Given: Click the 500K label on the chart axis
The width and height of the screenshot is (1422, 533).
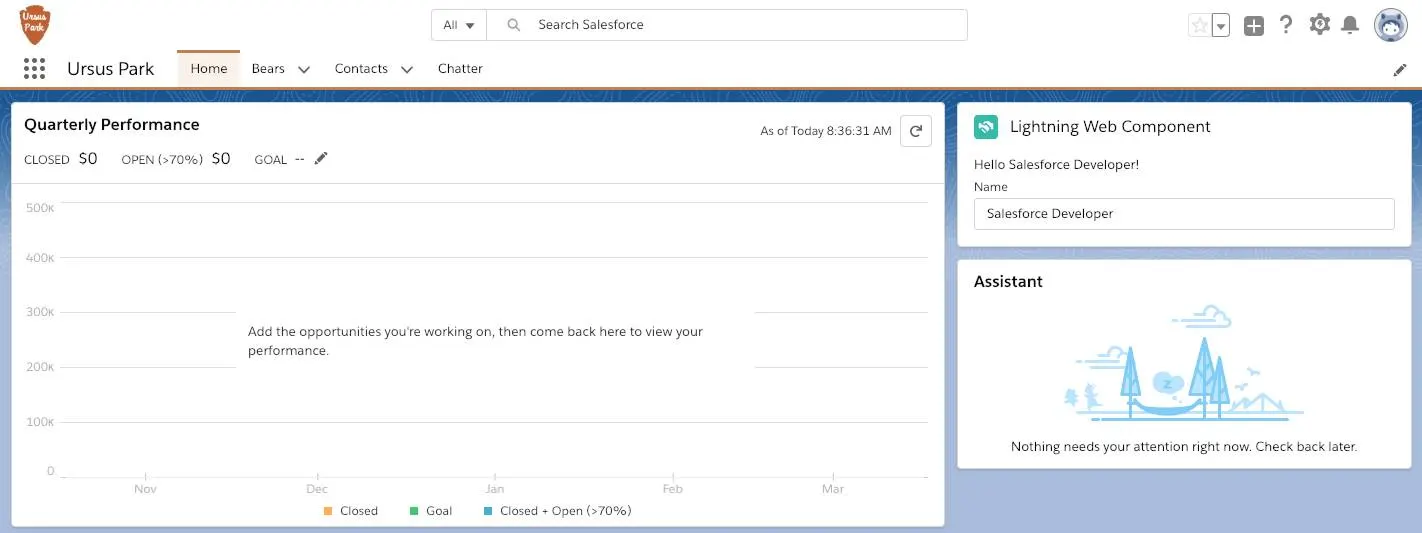Looking at the screenshot, I should pyautogui.click(x=40, y=207).
